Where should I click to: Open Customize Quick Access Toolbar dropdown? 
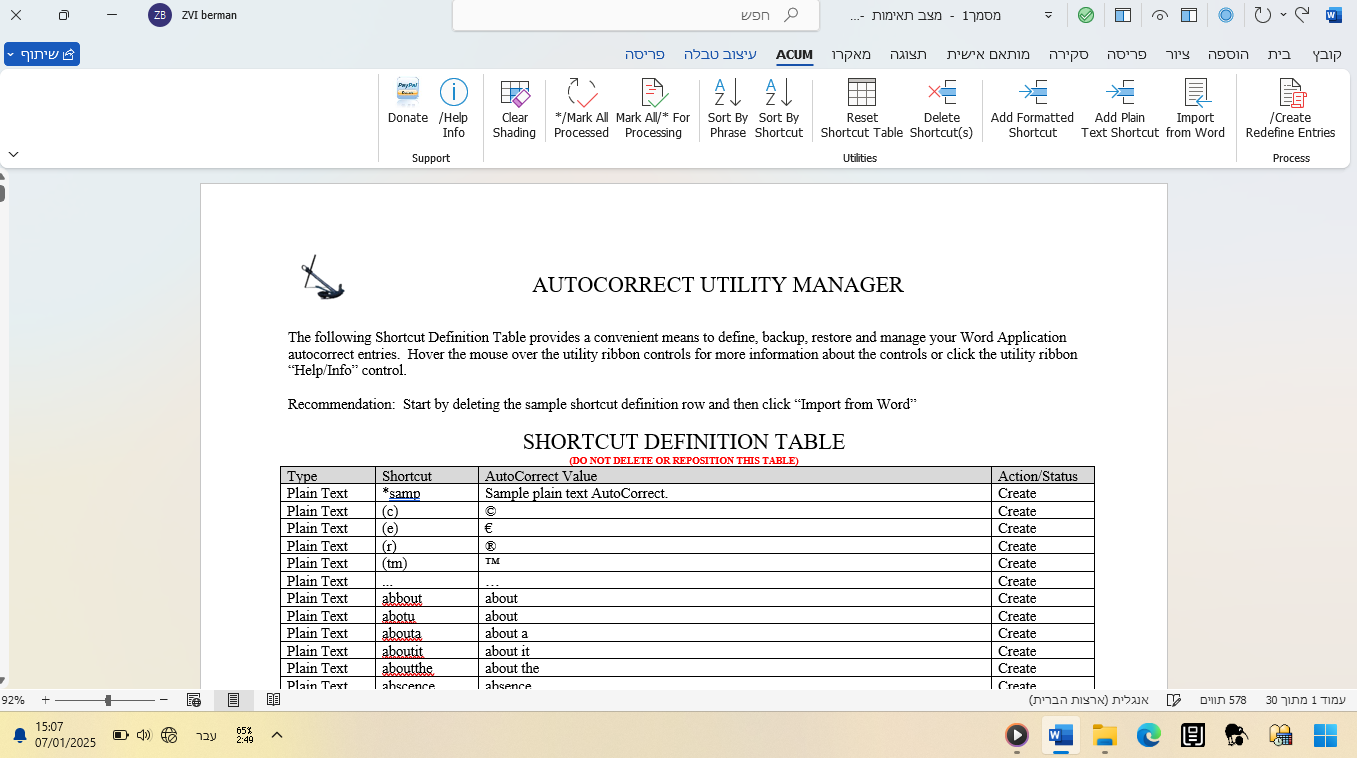[x=1049, y=15]
